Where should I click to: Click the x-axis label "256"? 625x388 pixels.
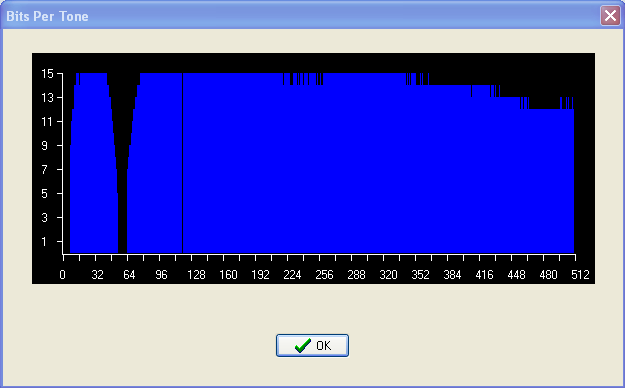tap(324, 275)
